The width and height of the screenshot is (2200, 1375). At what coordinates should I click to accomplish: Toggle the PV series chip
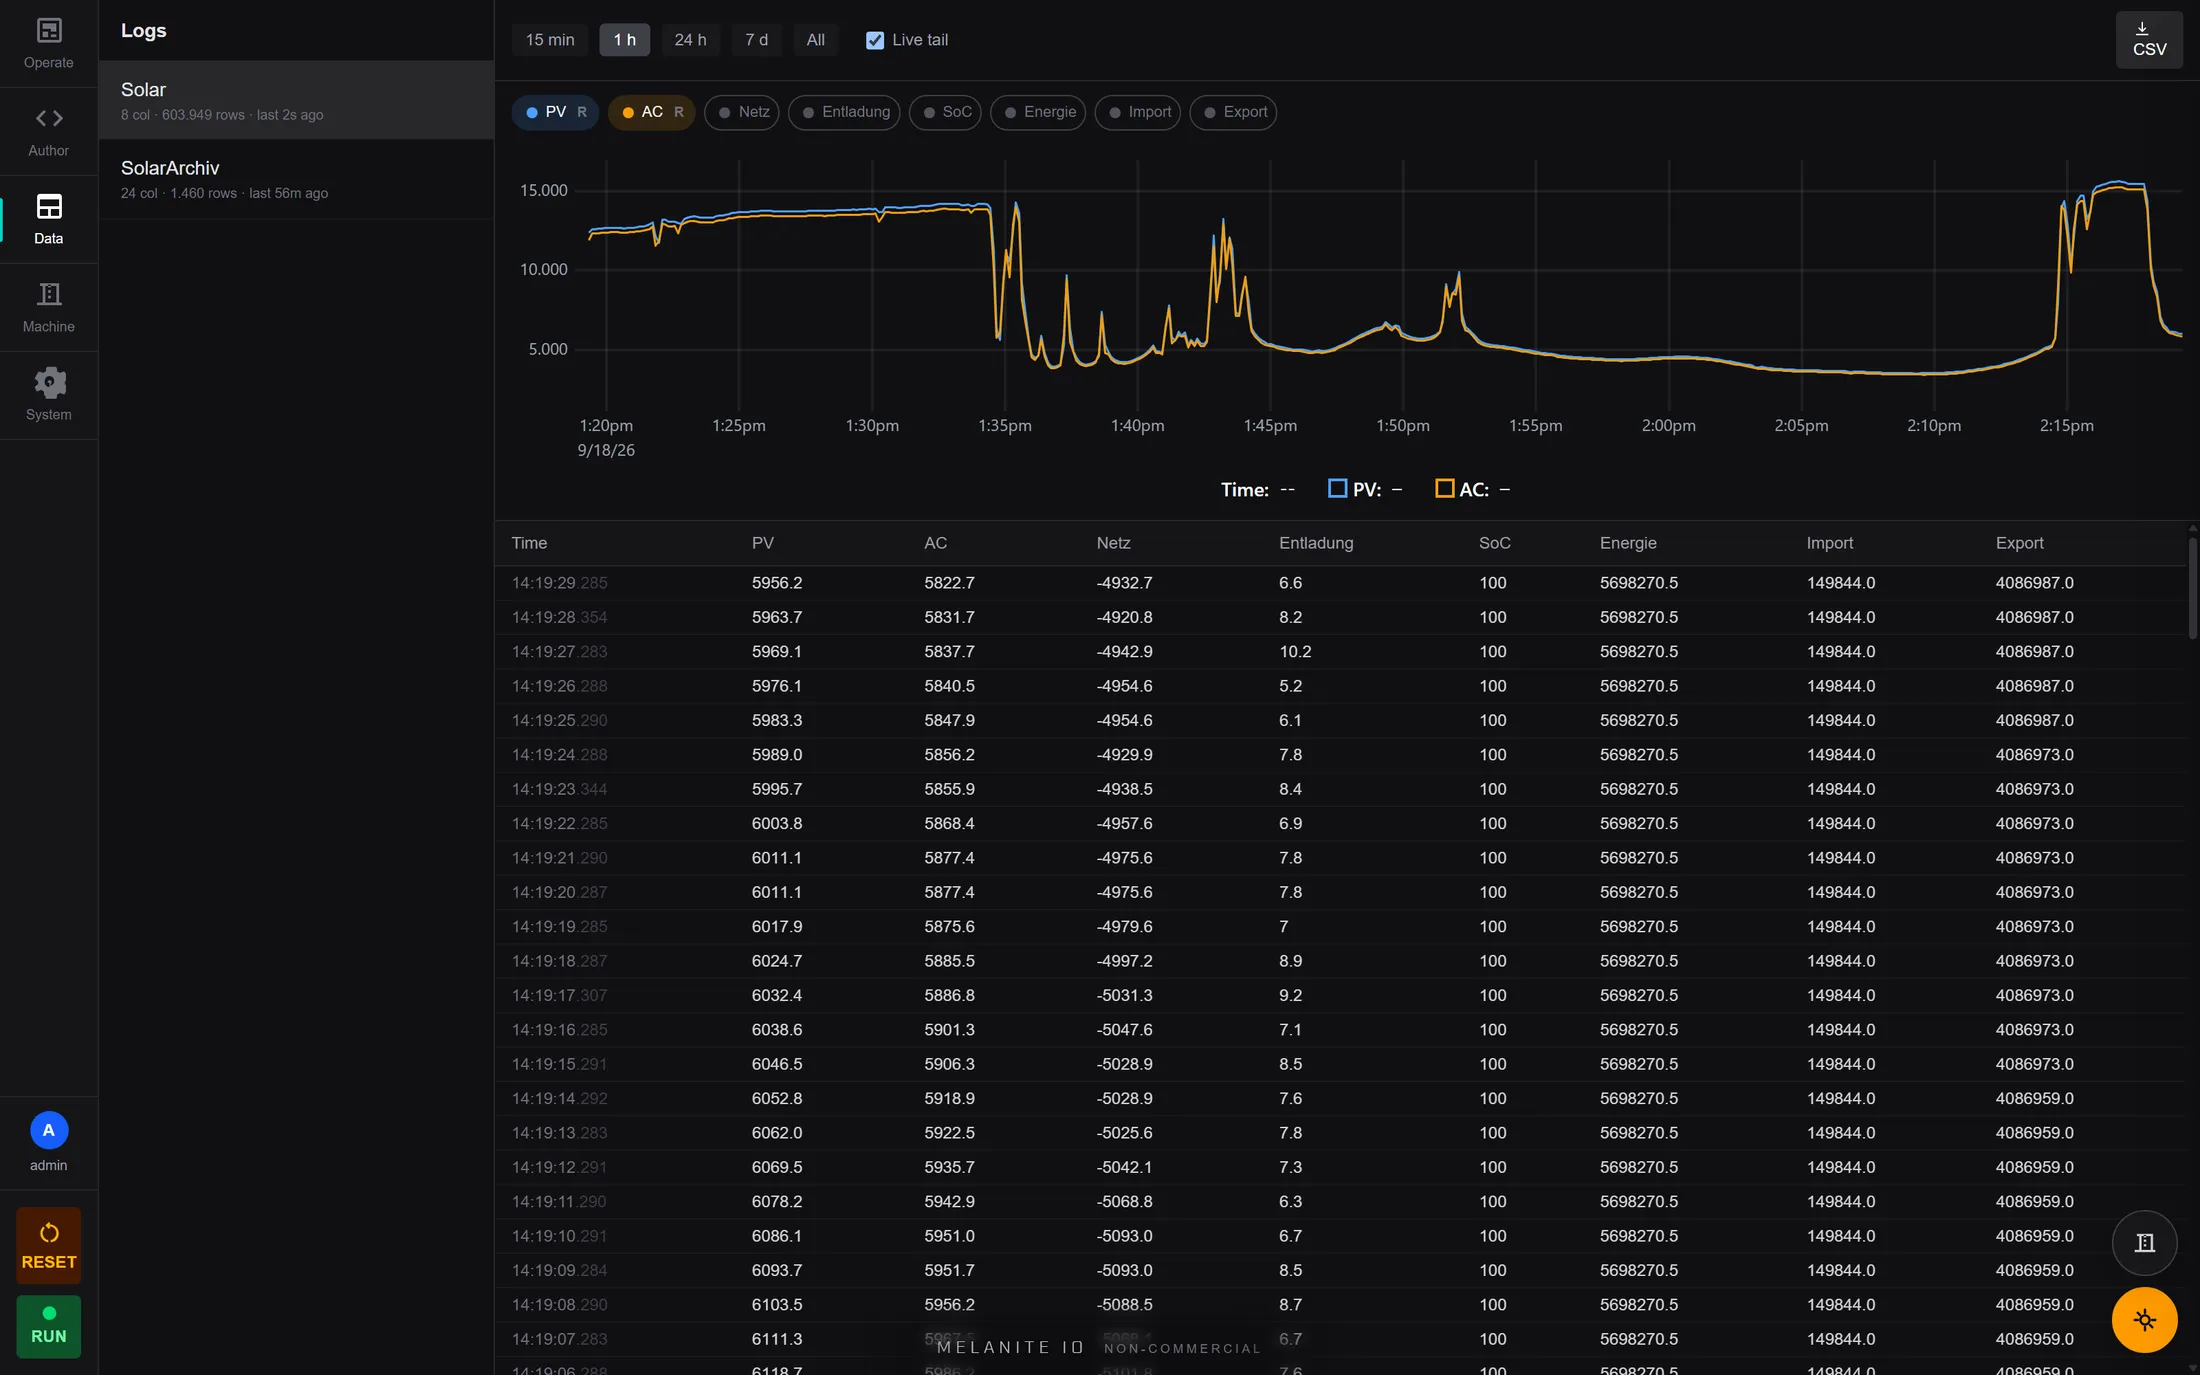point(555,112)
